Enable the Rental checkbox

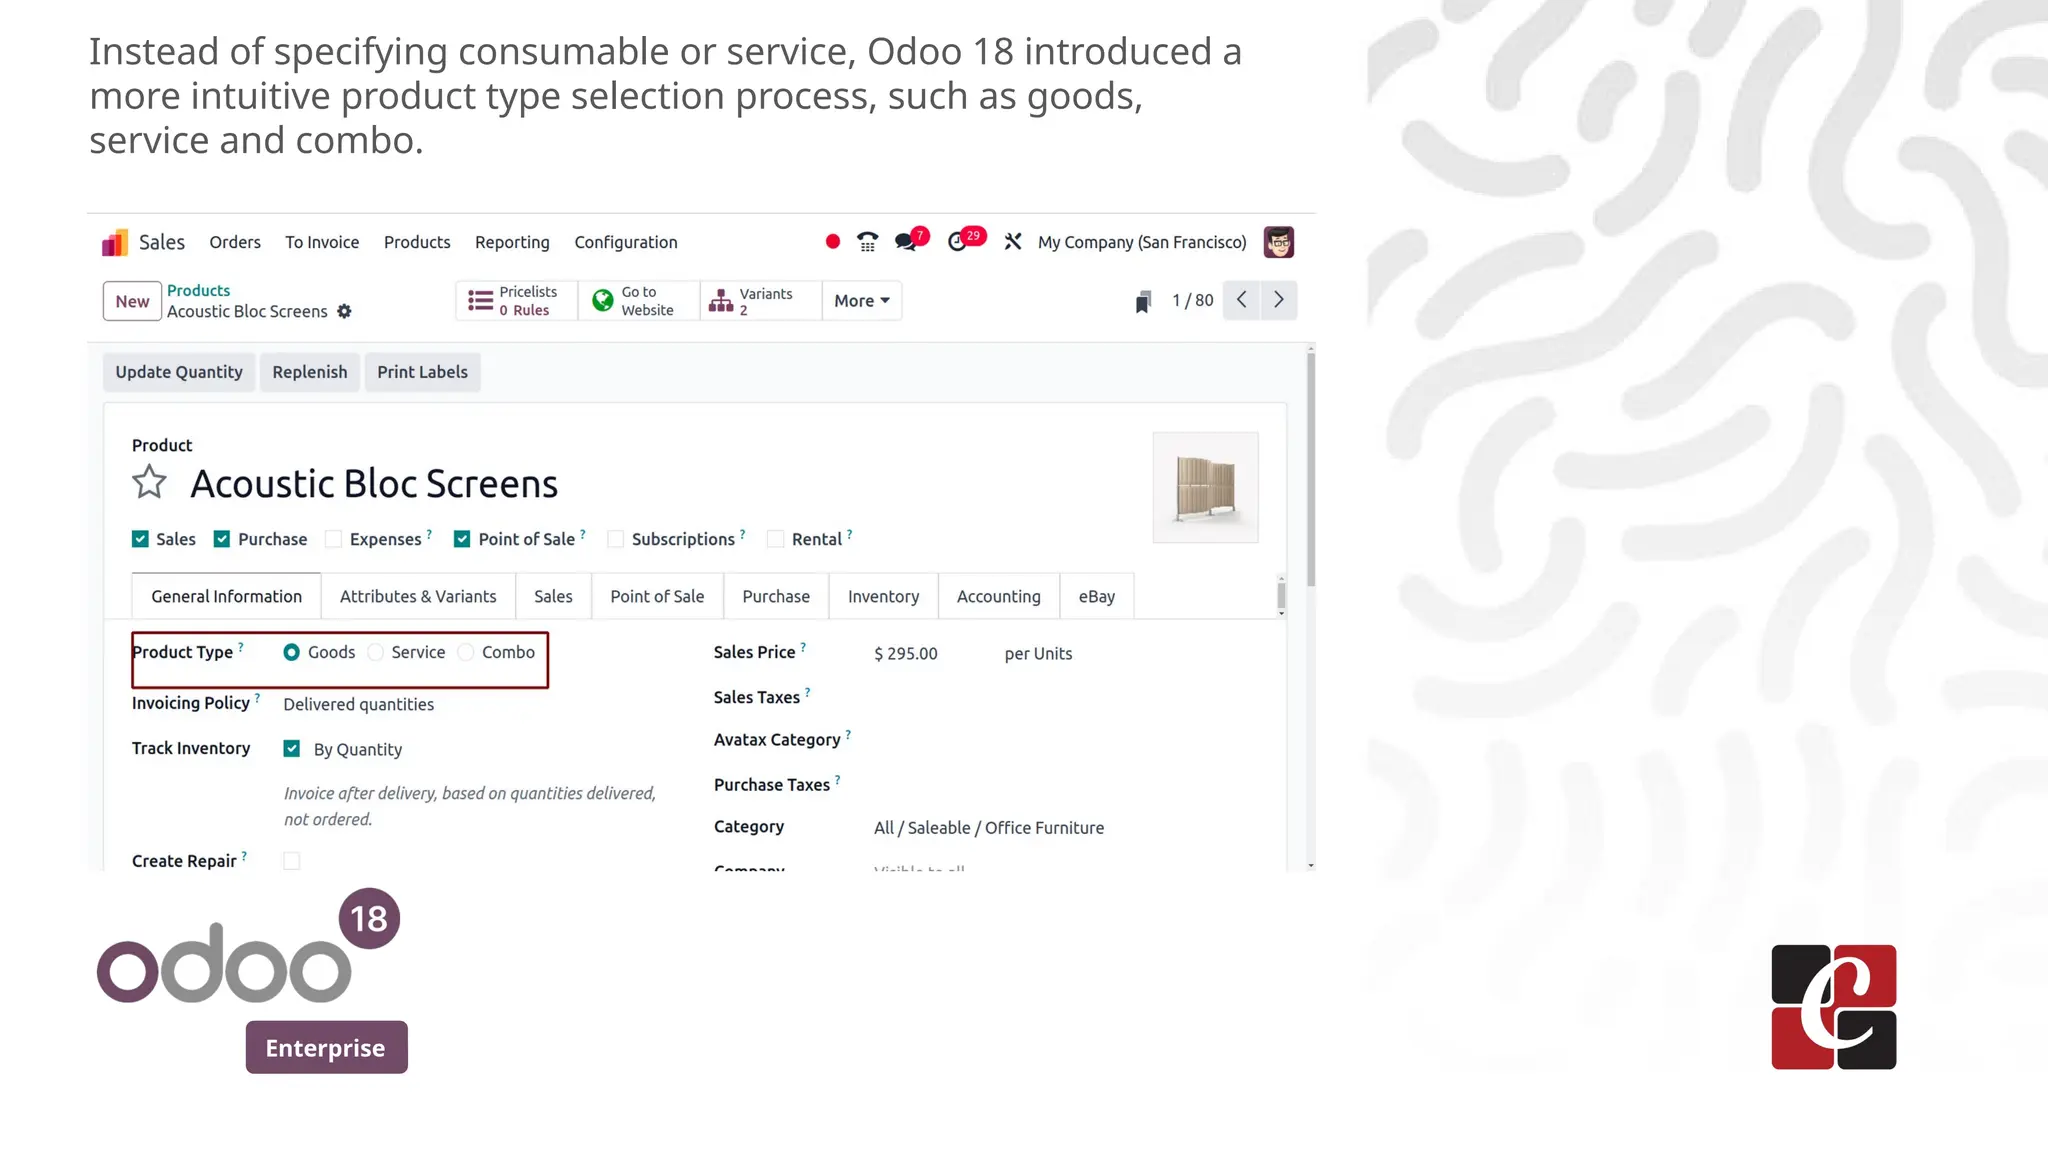click(x=775, y=539)
